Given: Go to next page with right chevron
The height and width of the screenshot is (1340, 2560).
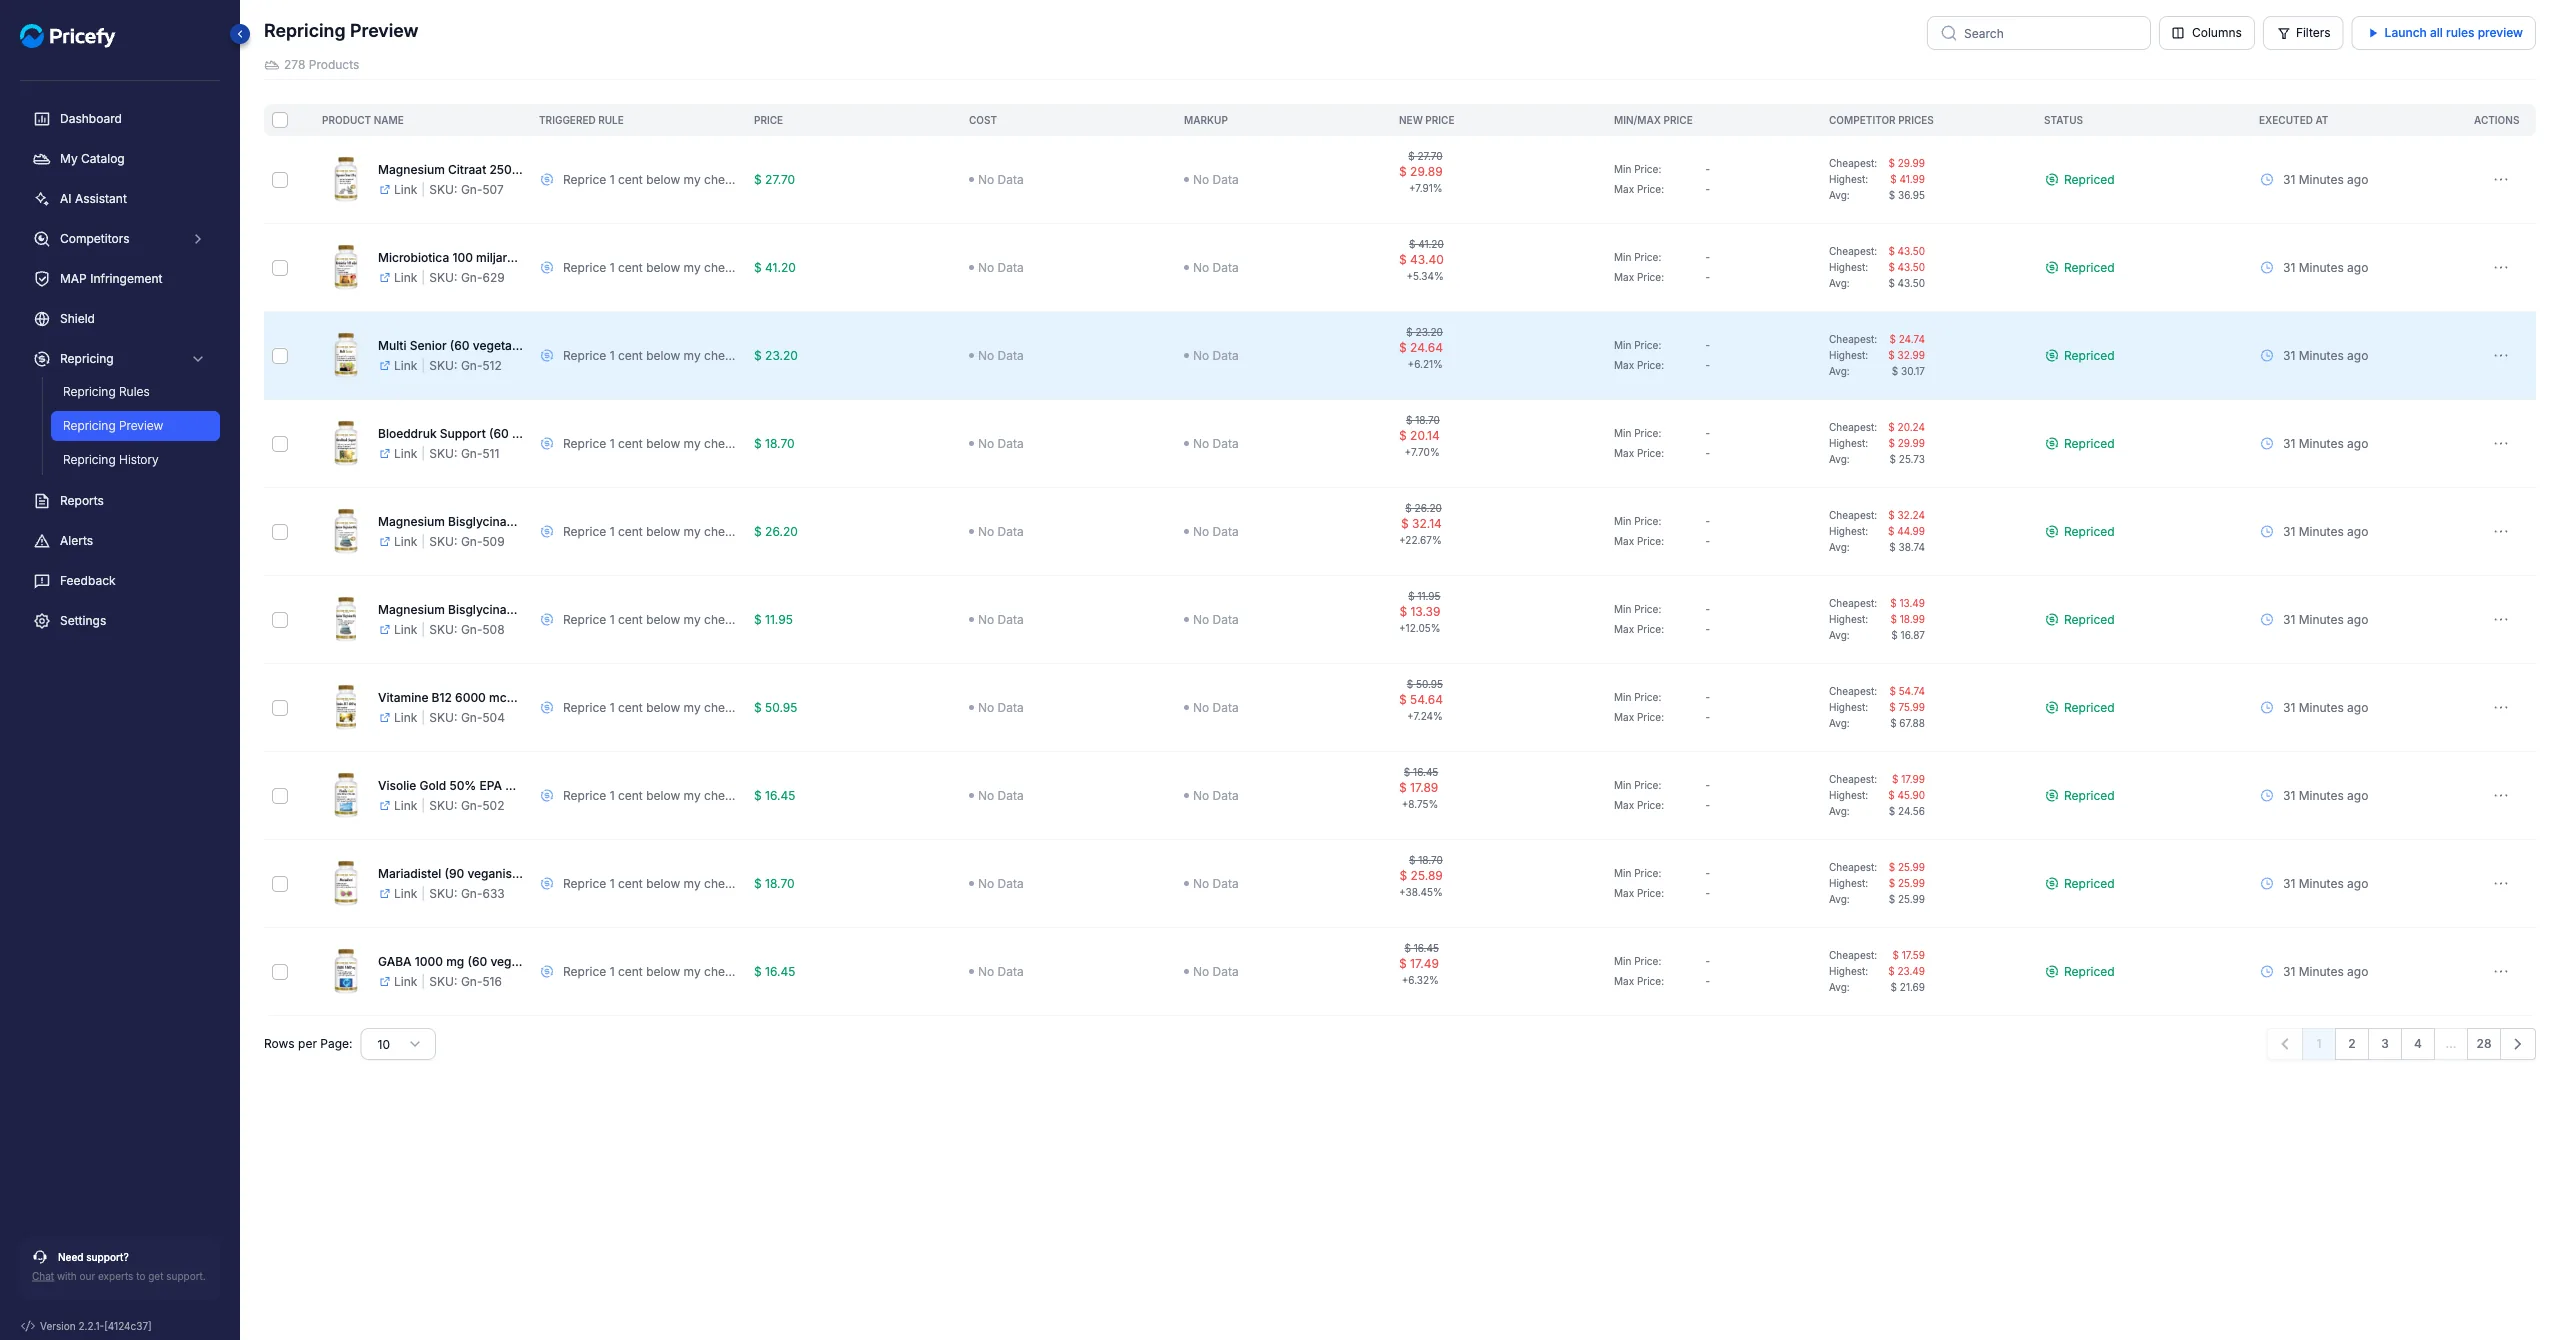Looking at the screenshot, I should (2518, 1044).
